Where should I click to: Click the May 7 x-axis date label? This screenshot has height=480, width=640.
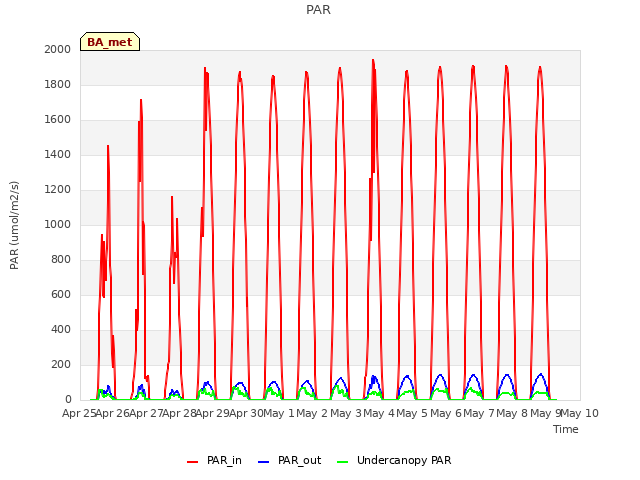click(479, 413)
